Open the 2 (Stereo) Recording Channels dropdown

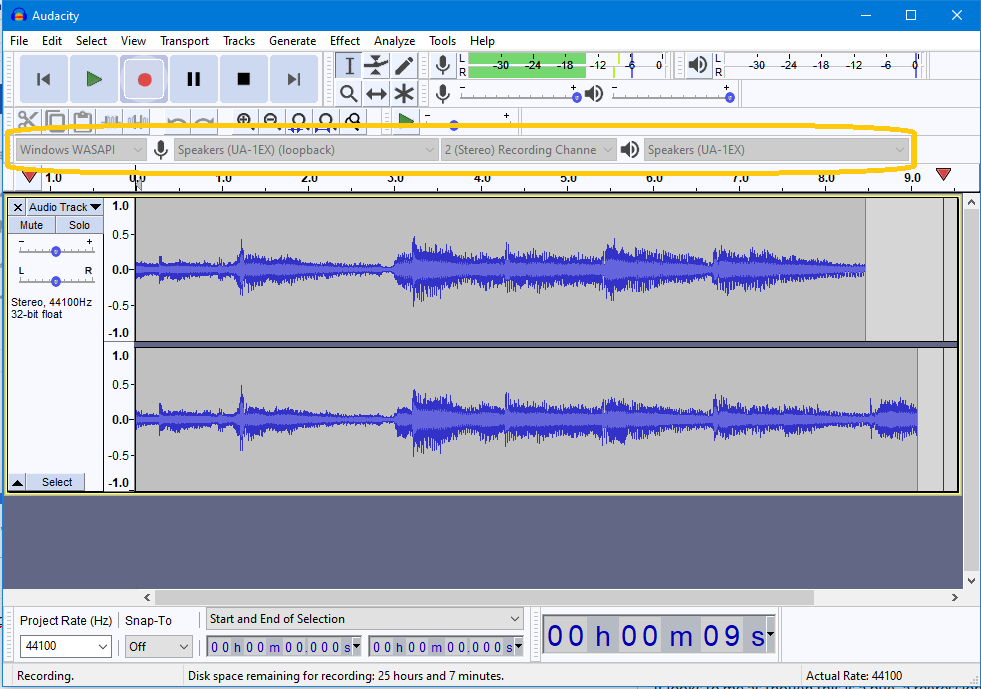click(528, 150)
